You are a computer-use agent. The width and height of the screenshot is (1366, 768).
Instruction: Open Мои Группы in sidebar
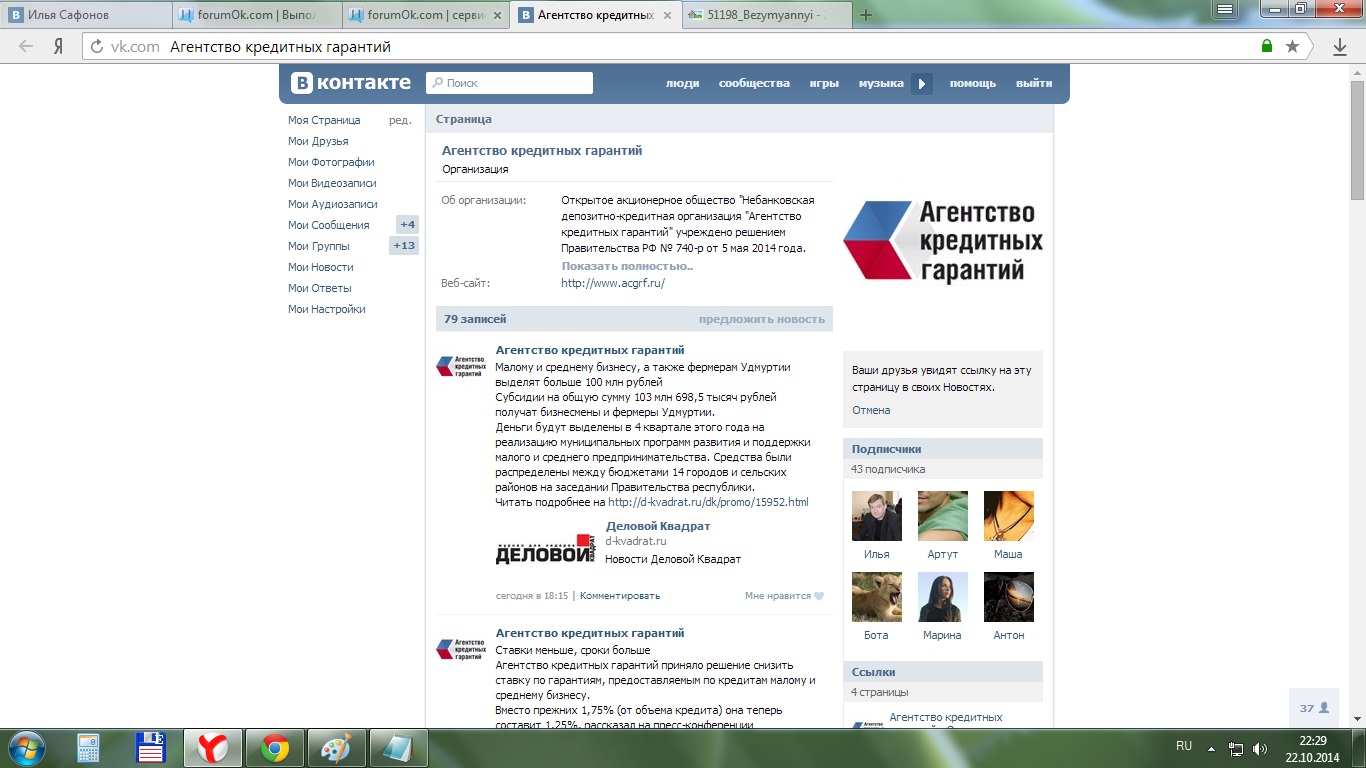coord(319,246)
